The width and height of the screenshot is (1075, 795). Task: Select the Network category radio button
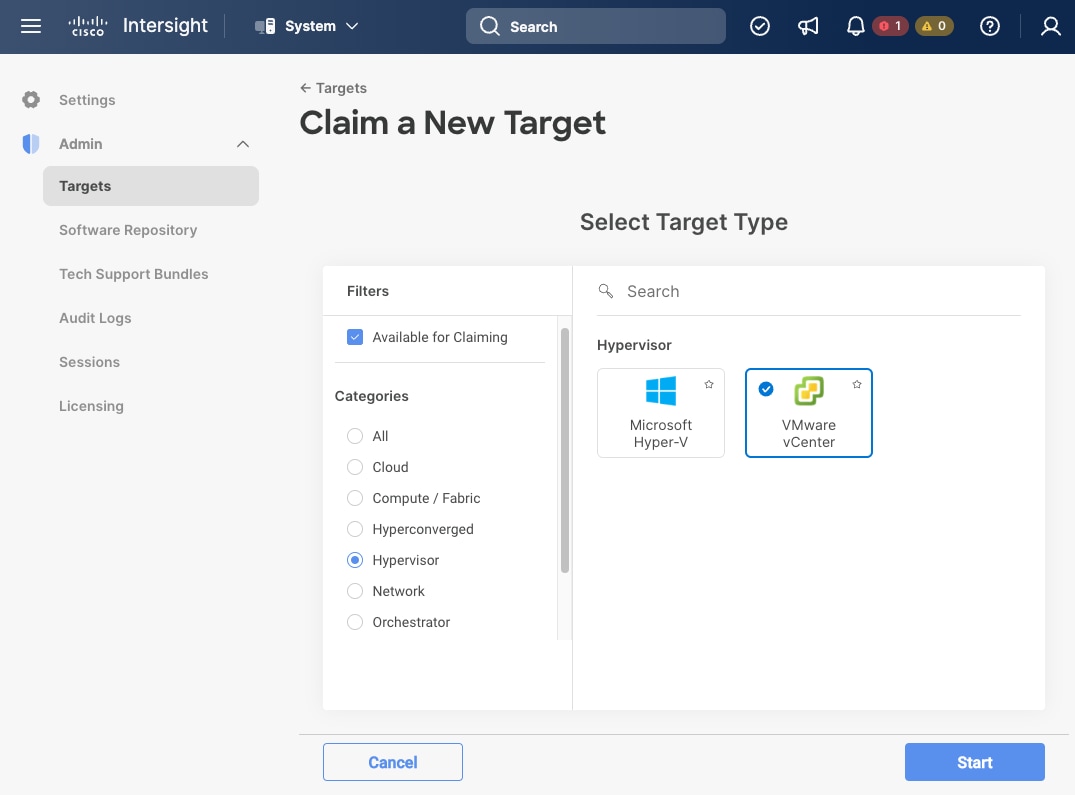pos(354,591)
